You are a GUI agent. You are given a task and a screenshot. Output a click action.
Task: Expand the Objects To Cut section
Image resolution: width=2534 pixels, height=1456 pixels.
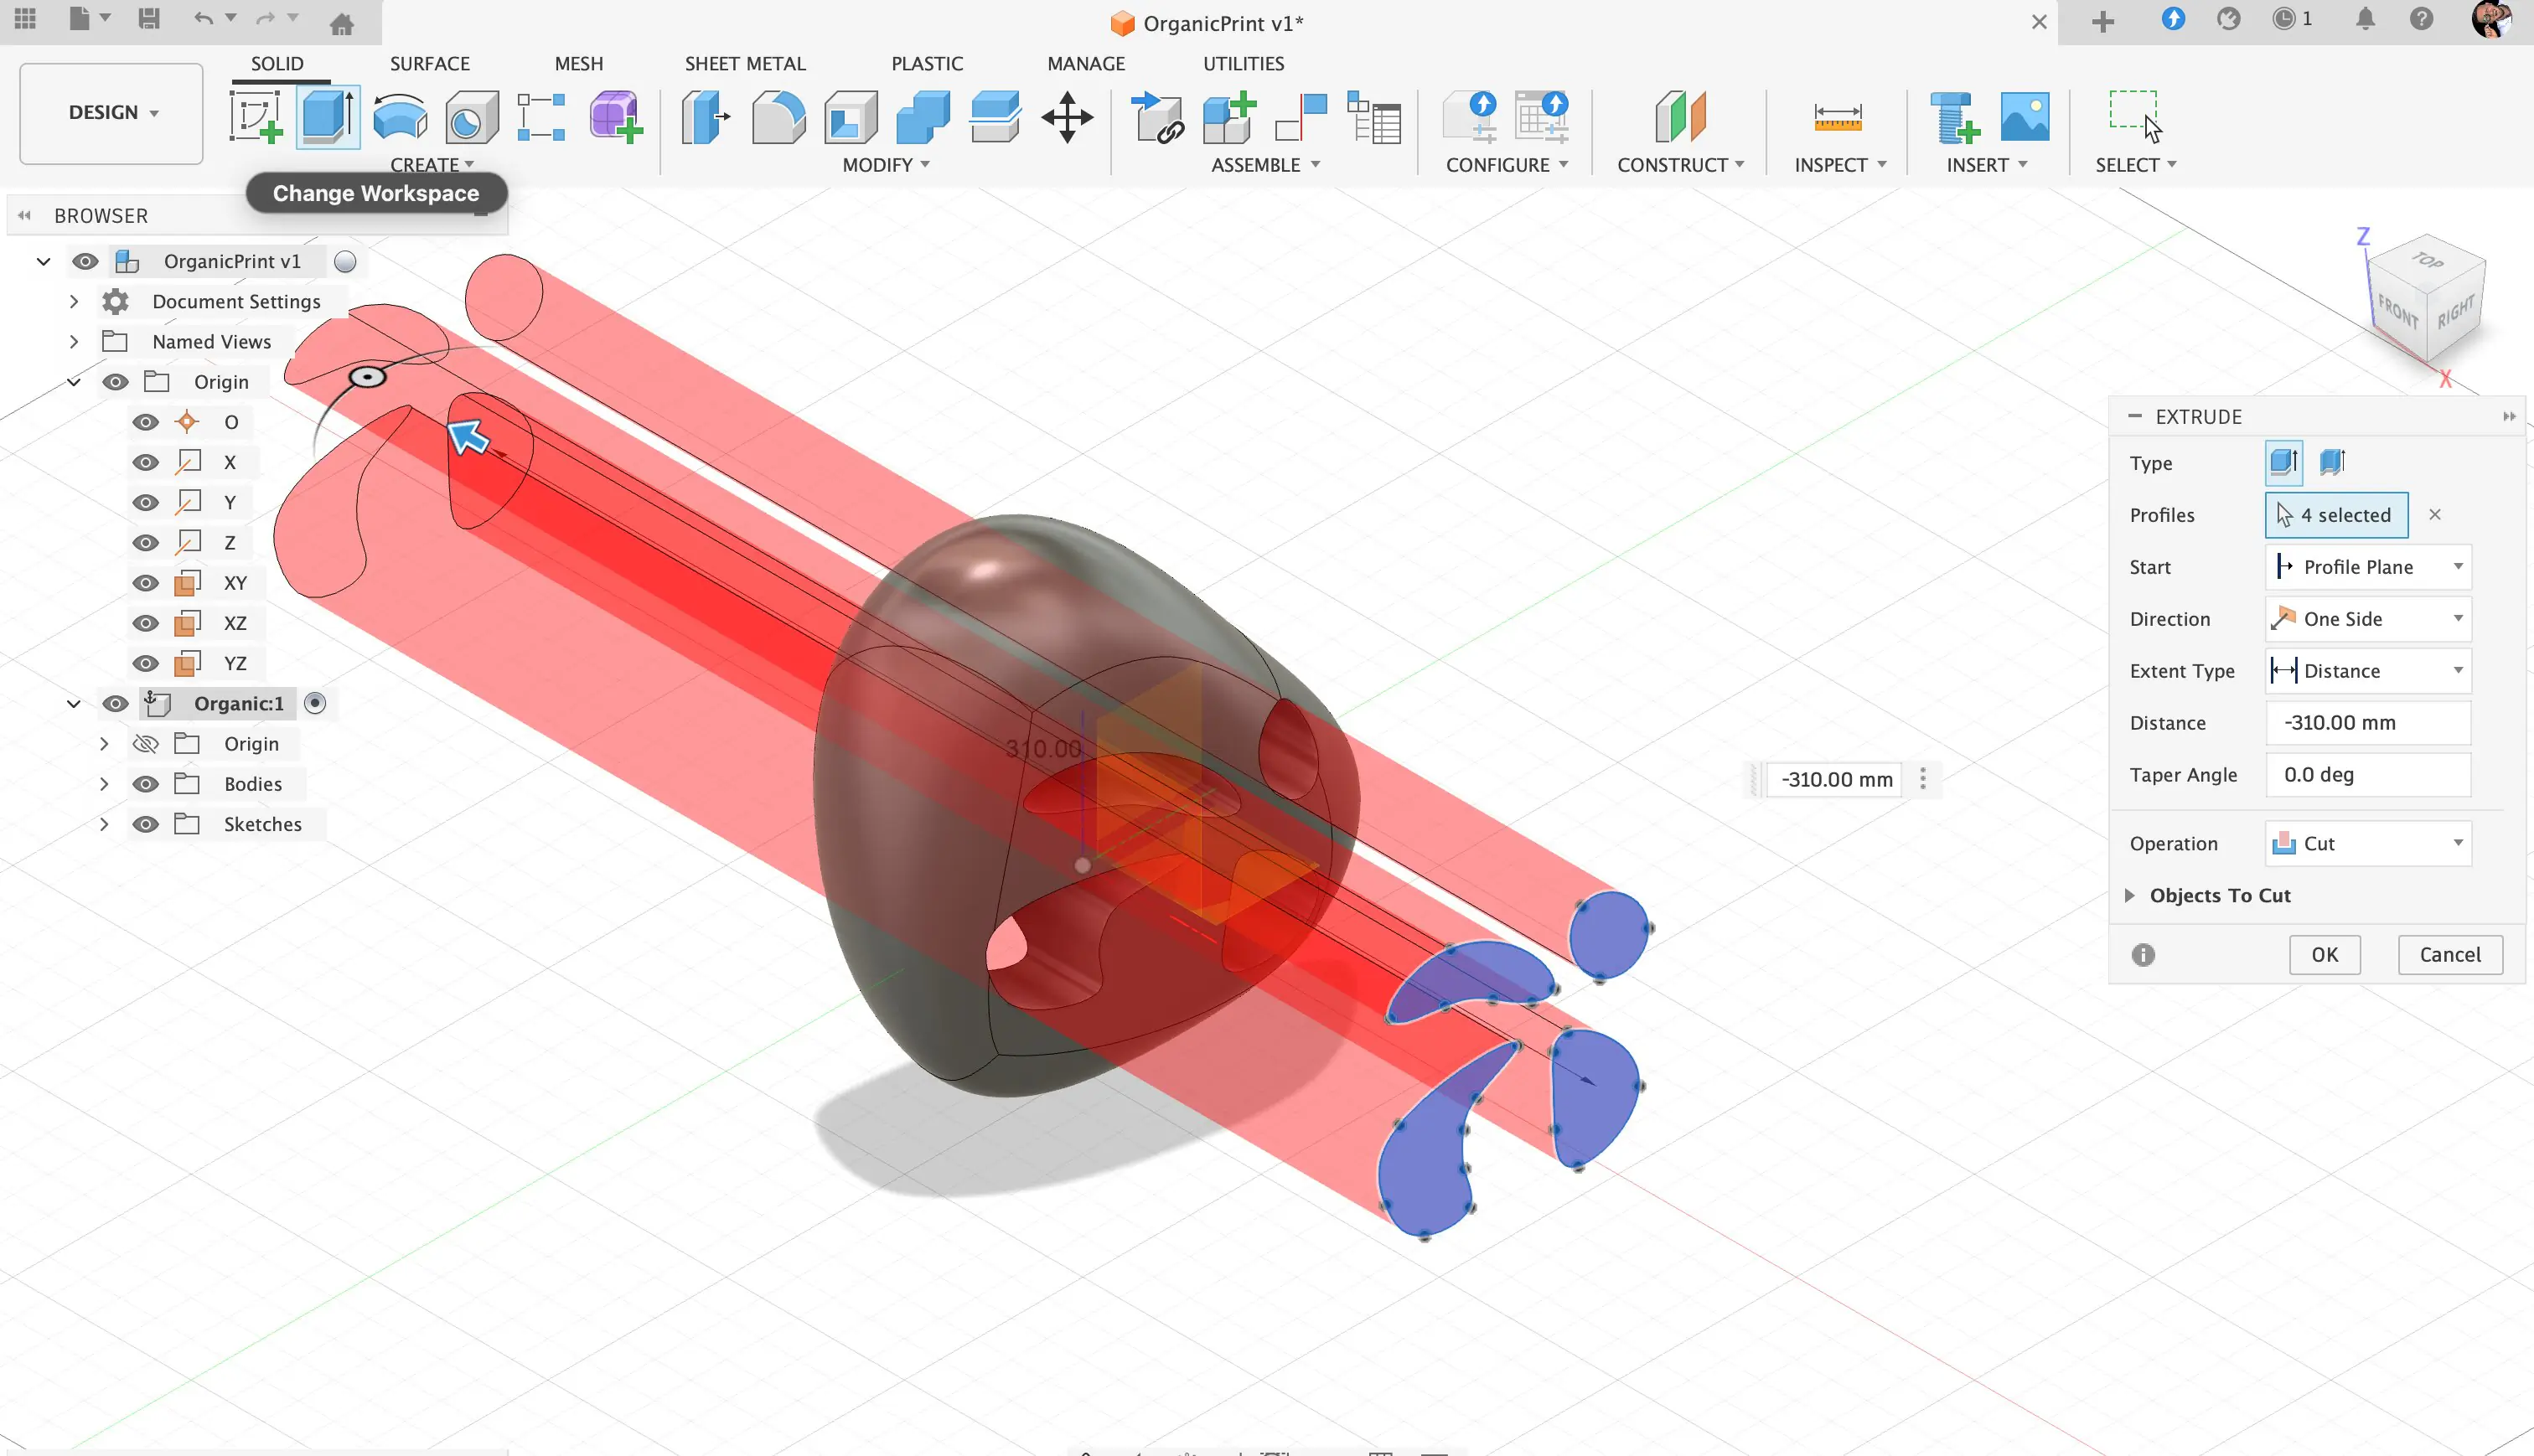click(2129, 895)
